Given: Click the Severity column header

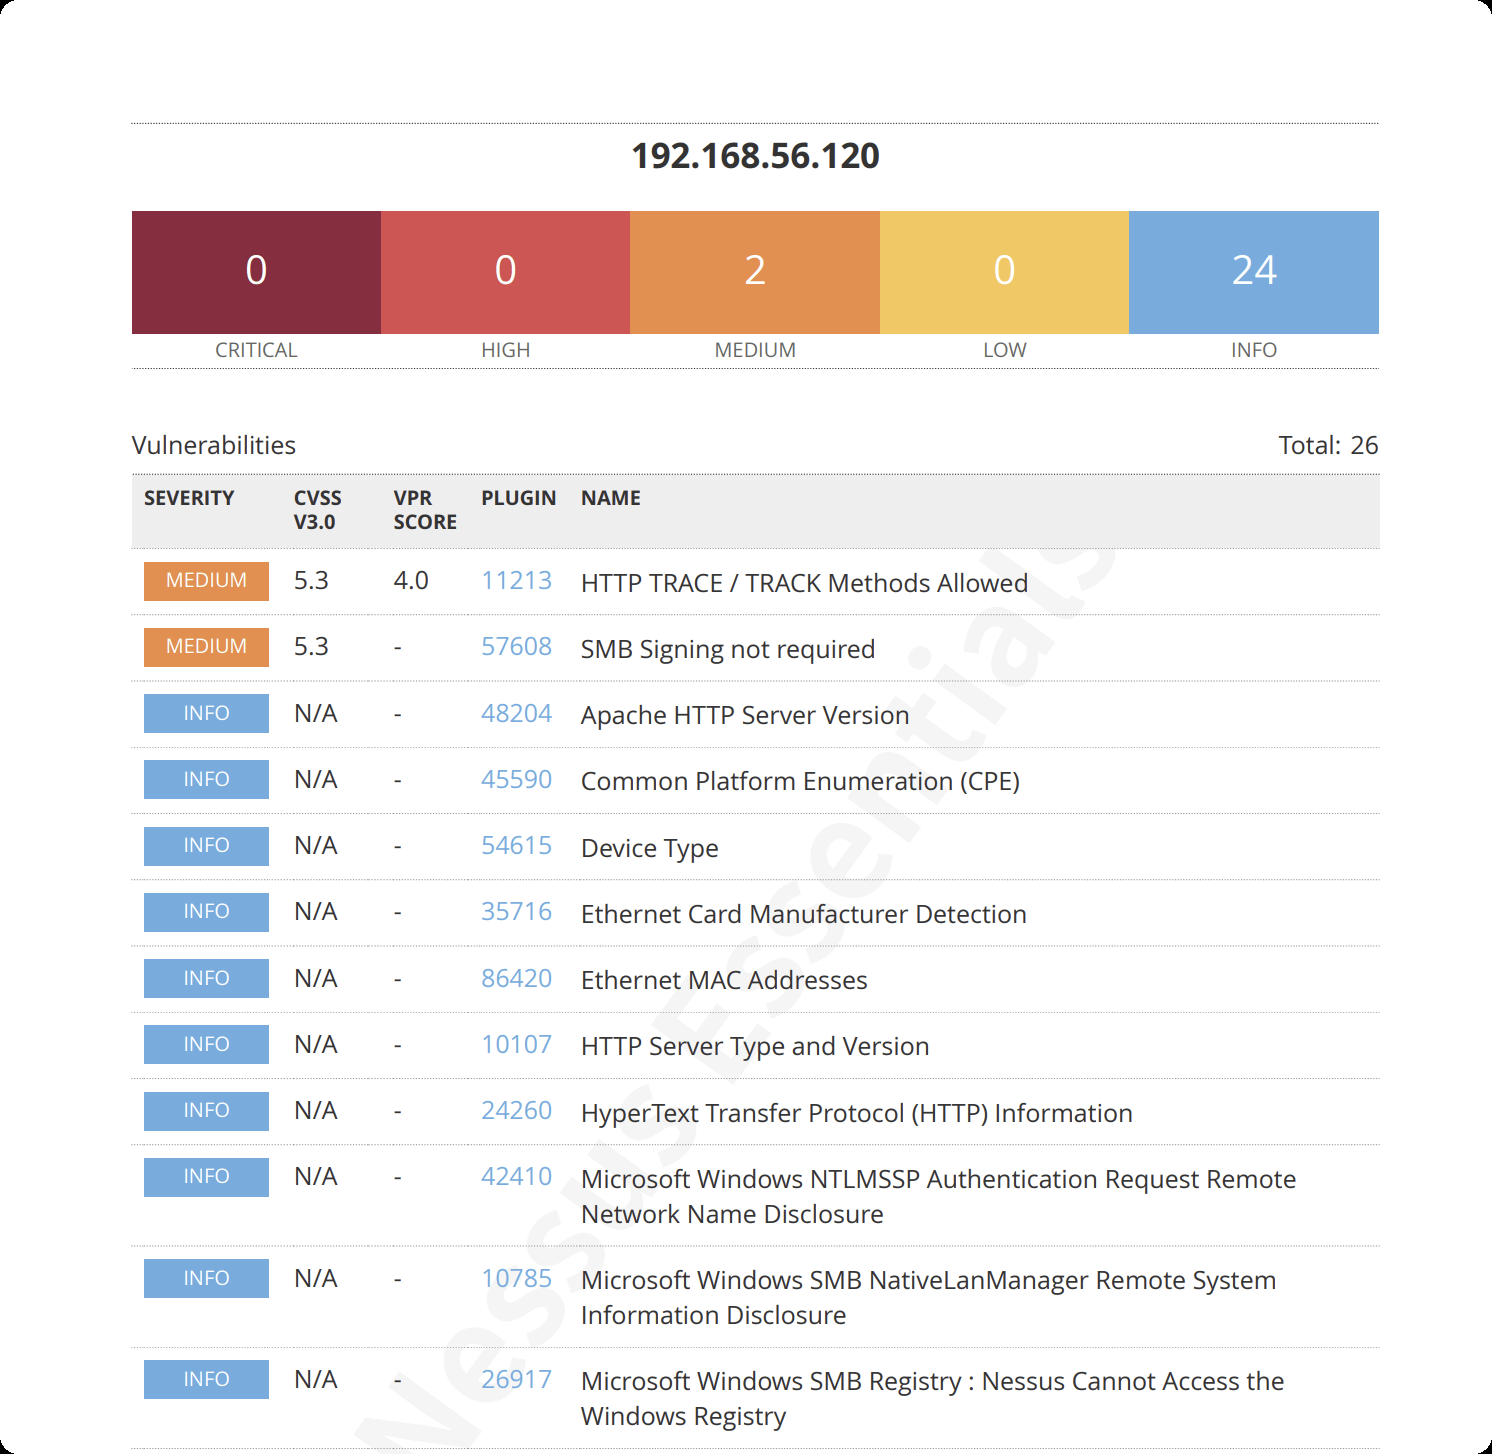Looking at the screenshot, I should pyautogui.click(x=189, y=498).
